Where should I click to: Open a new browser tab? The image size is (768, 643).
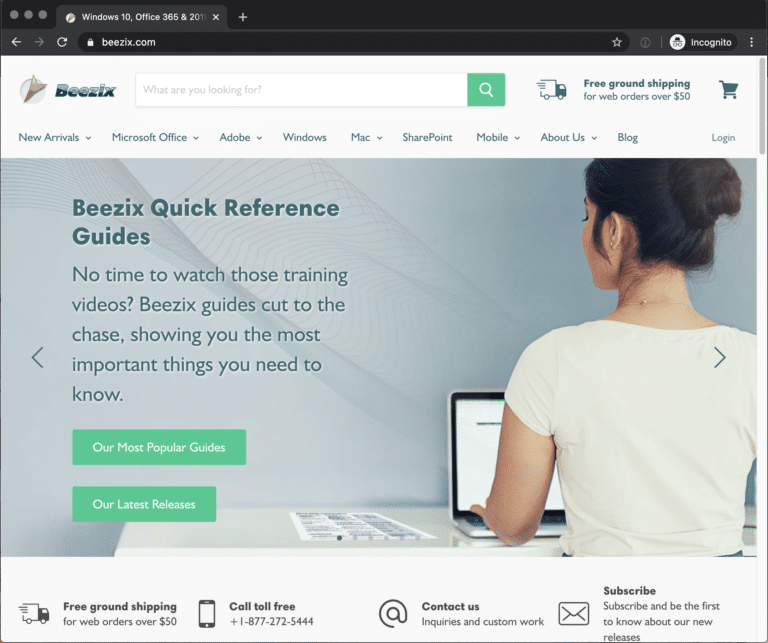point(242,17)
